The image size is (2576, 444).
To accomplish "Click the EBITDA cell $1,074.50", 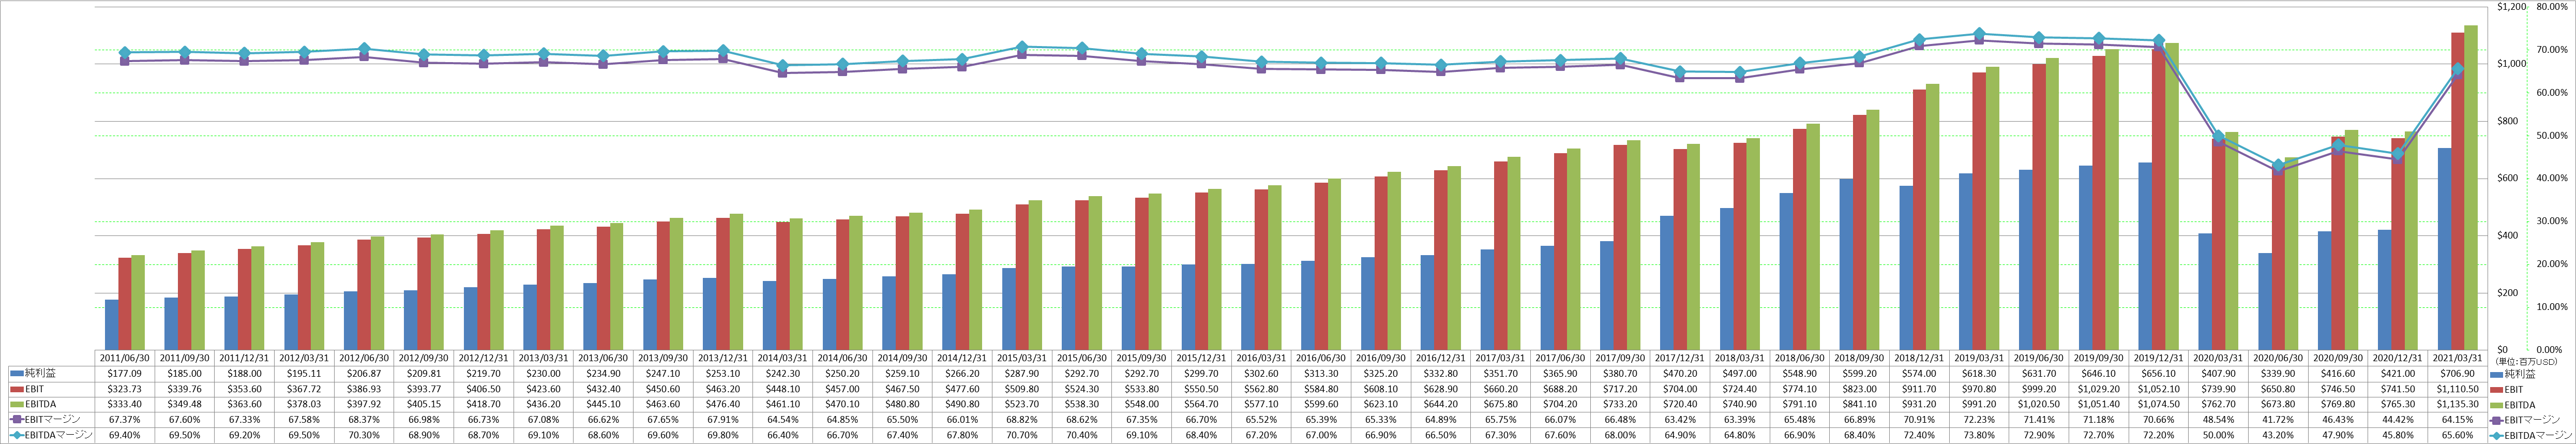I will 2158,404.
